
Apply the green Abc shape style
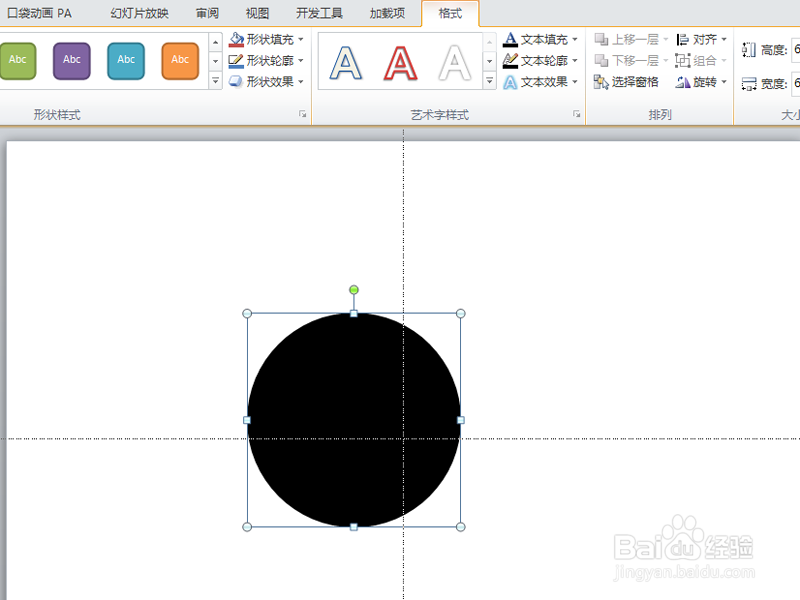(18, 61)
